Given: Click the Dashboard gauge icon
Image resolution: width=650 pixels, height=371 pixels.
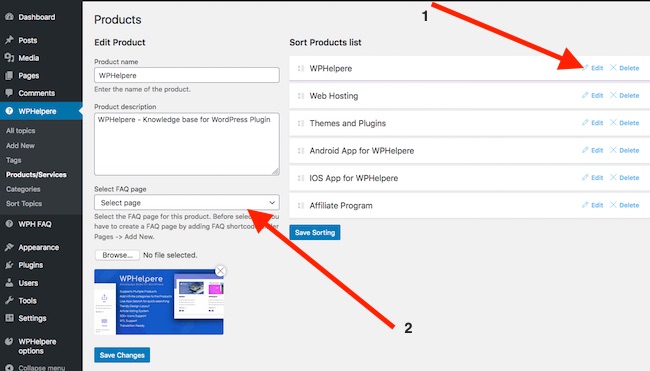Looking at the screenshot, I should pyautogui.click(x=9, y=17).
